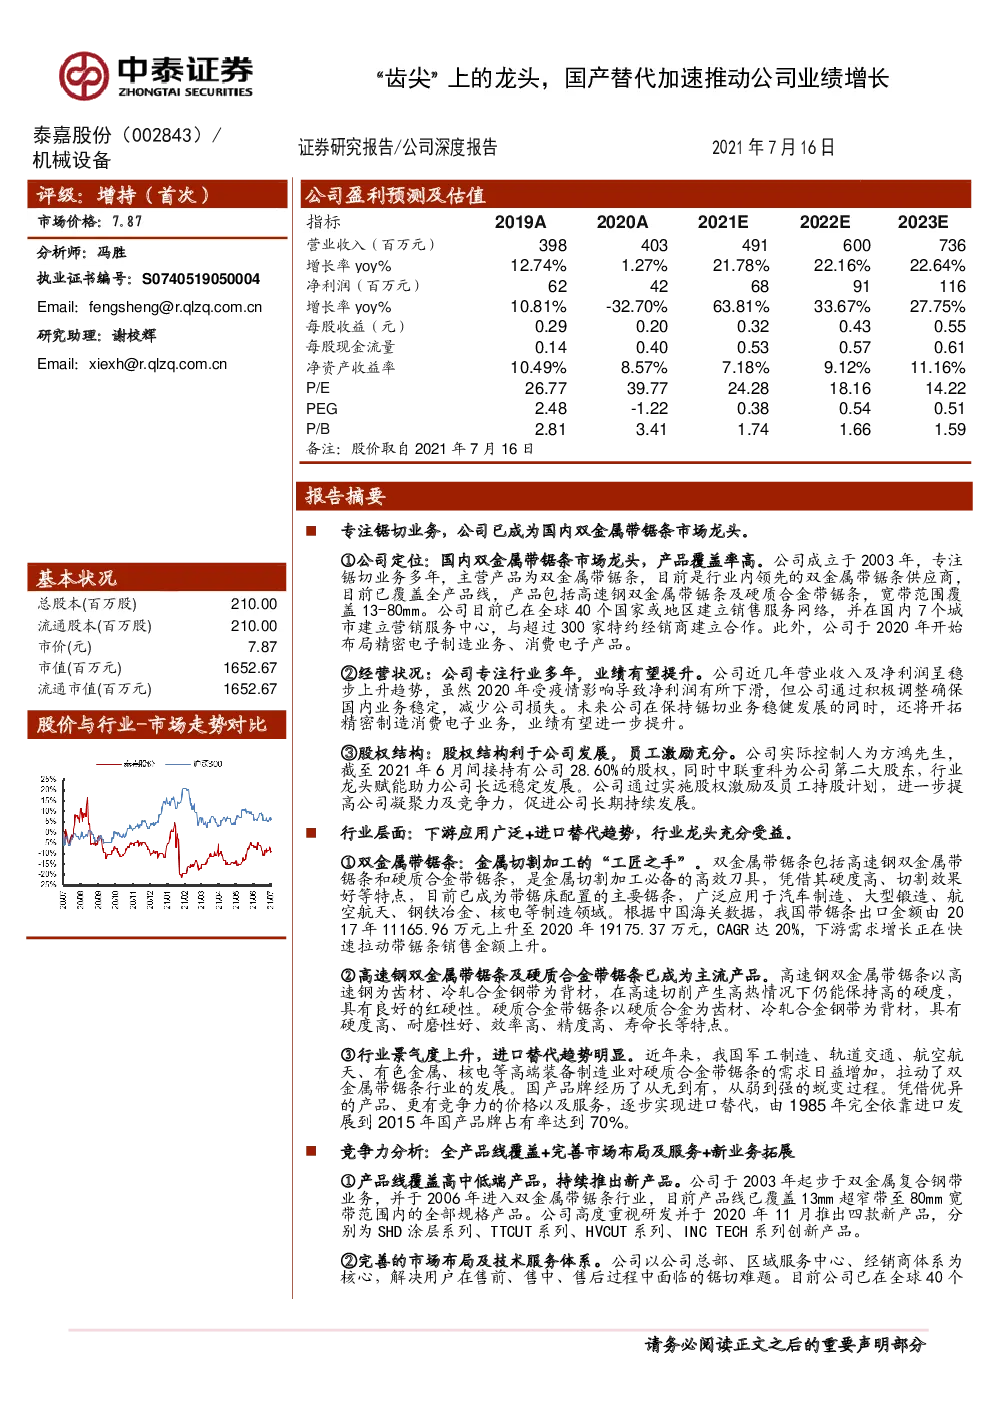Click the 净资产收益率 row label
This screenshot has width=992, height=1403.
[x=350, y=368]
